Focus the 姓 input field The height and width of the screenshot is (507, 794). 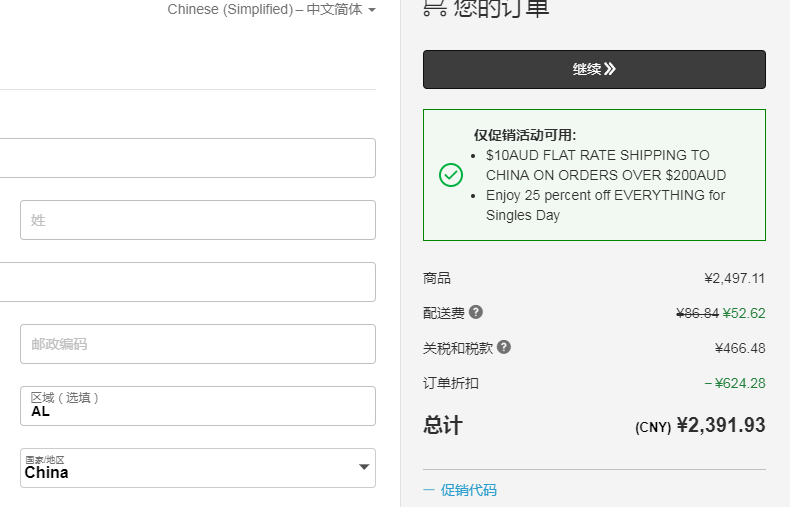pyautogui.click(x=198, y=220)
